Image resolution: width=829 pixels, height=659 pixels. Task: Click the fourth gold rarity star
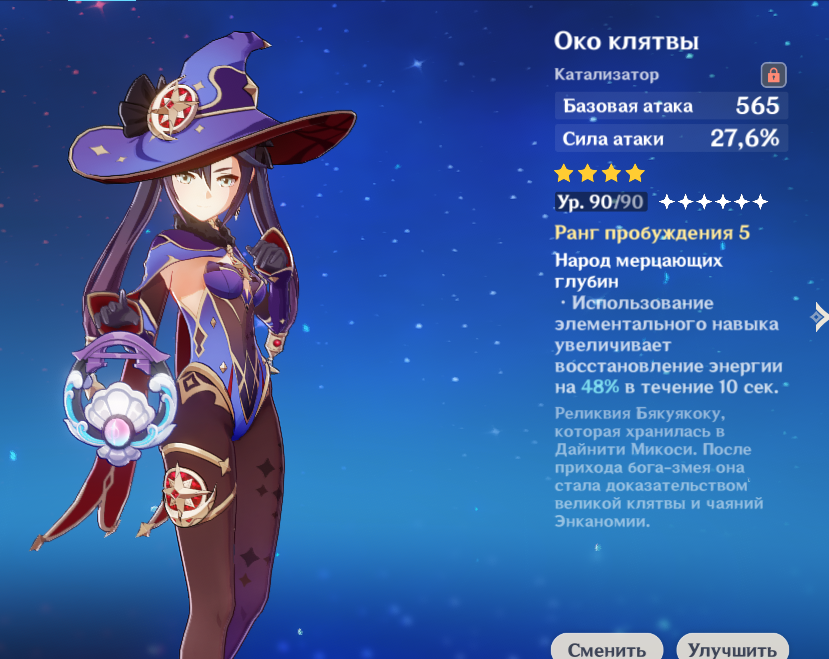[635, 173]
